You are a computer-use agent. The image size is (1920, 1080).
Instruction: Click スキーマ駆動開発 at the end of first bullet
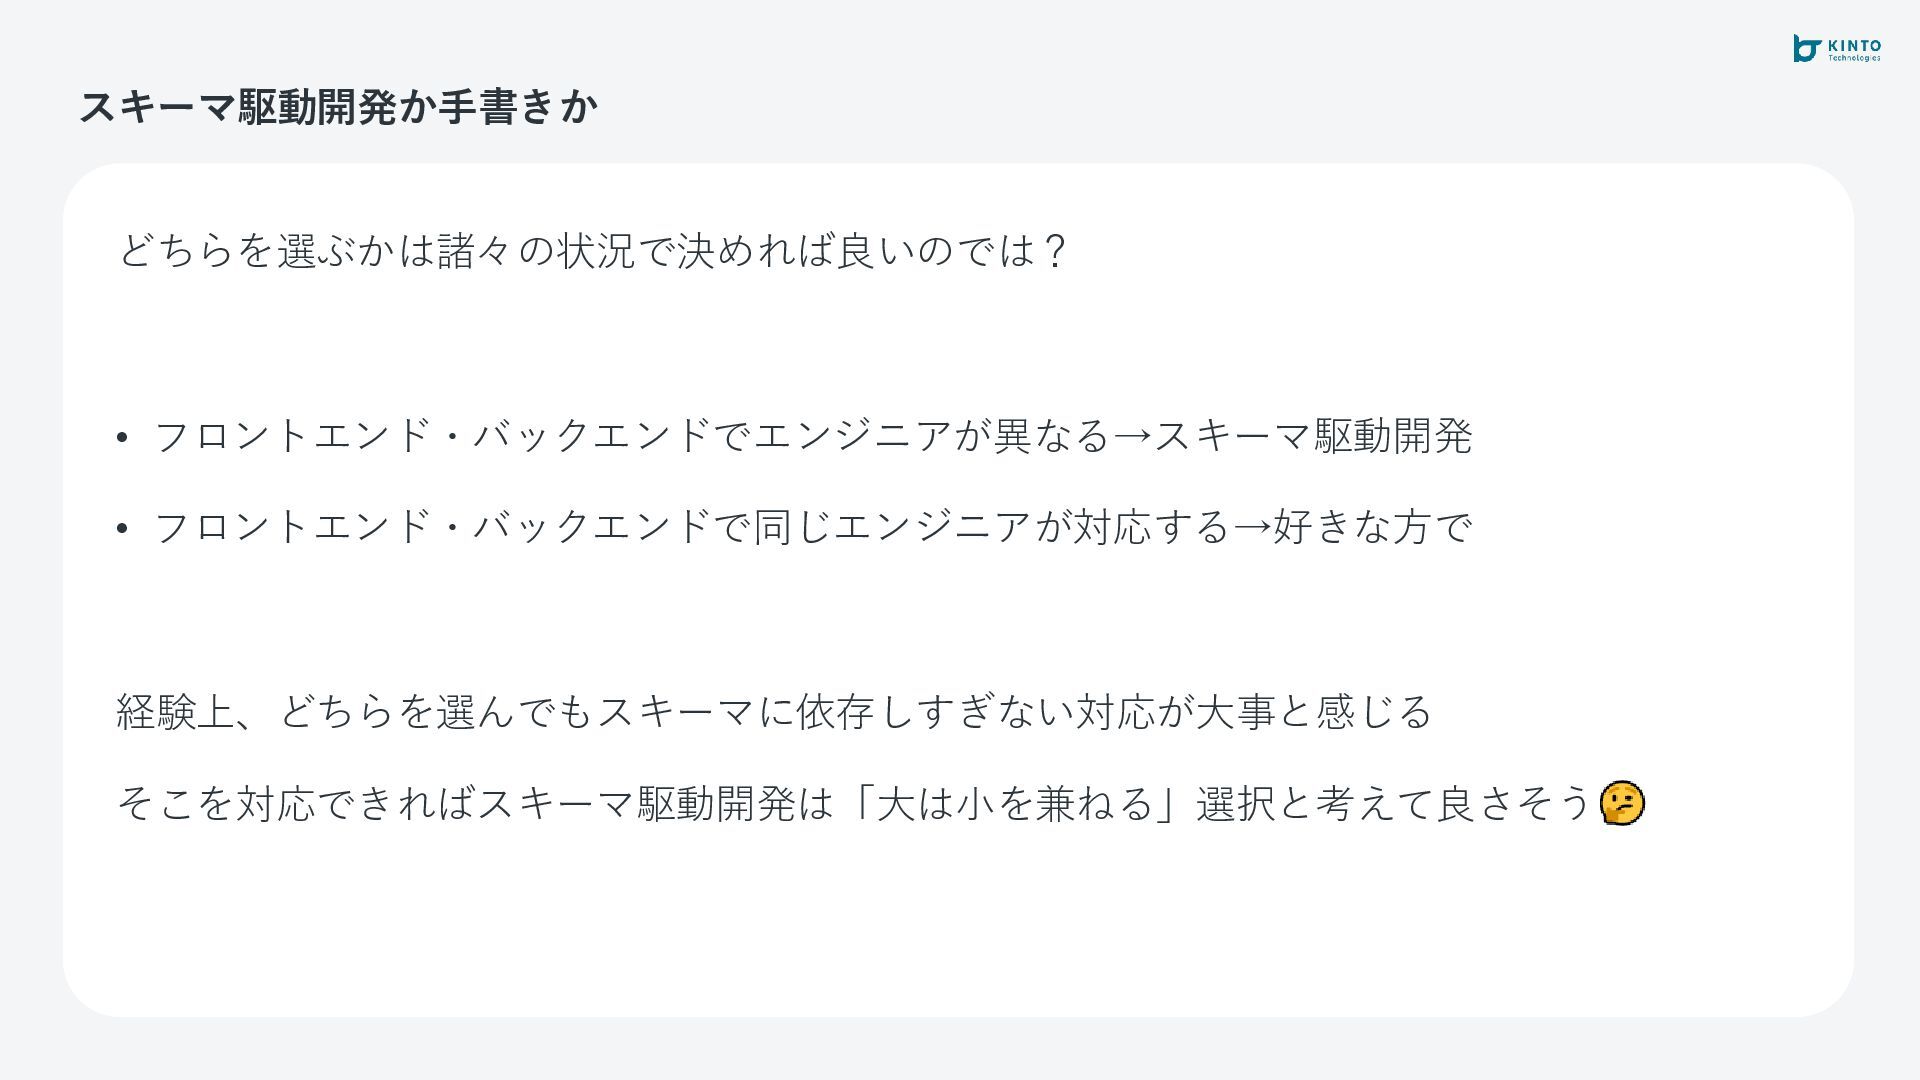point(1313,437)
